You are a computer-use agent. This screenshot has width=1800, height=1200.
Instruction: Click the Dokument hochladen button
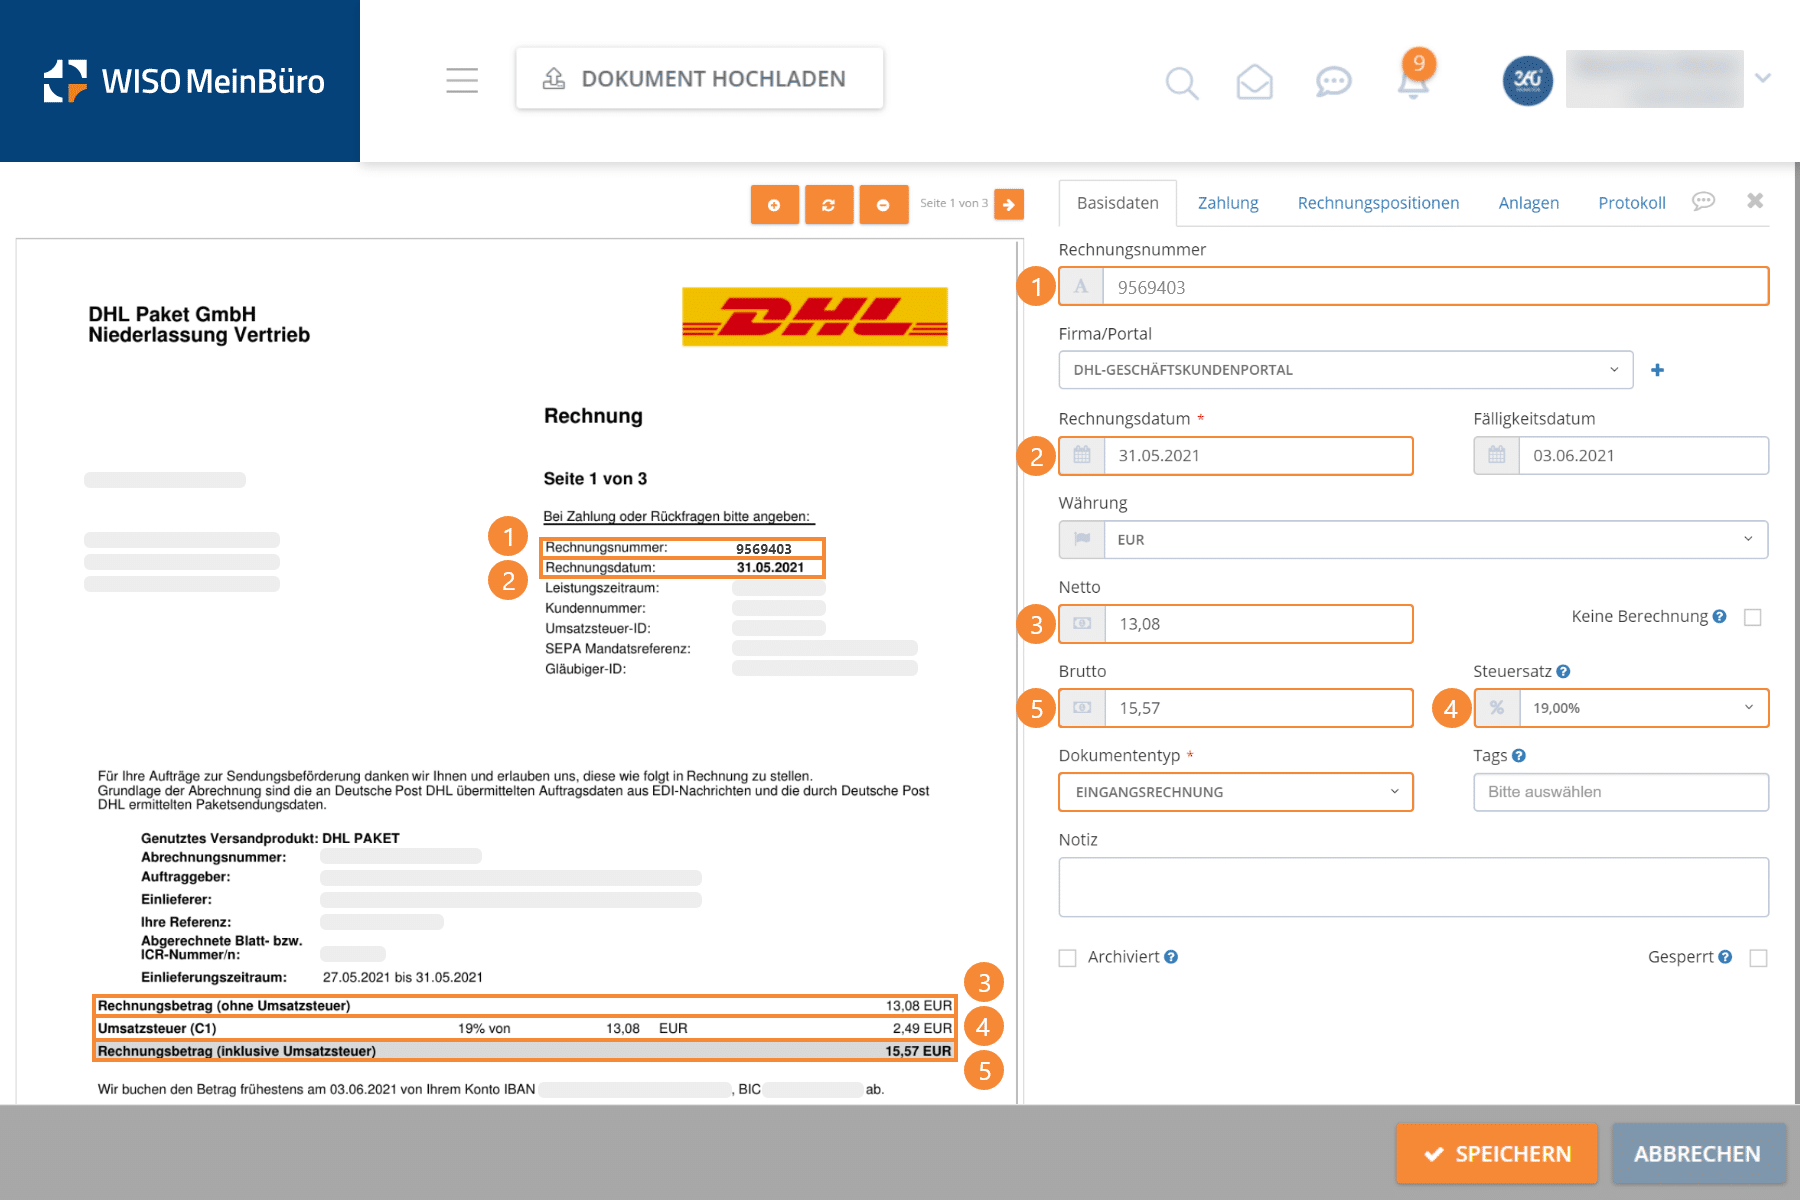pos(700,78)
